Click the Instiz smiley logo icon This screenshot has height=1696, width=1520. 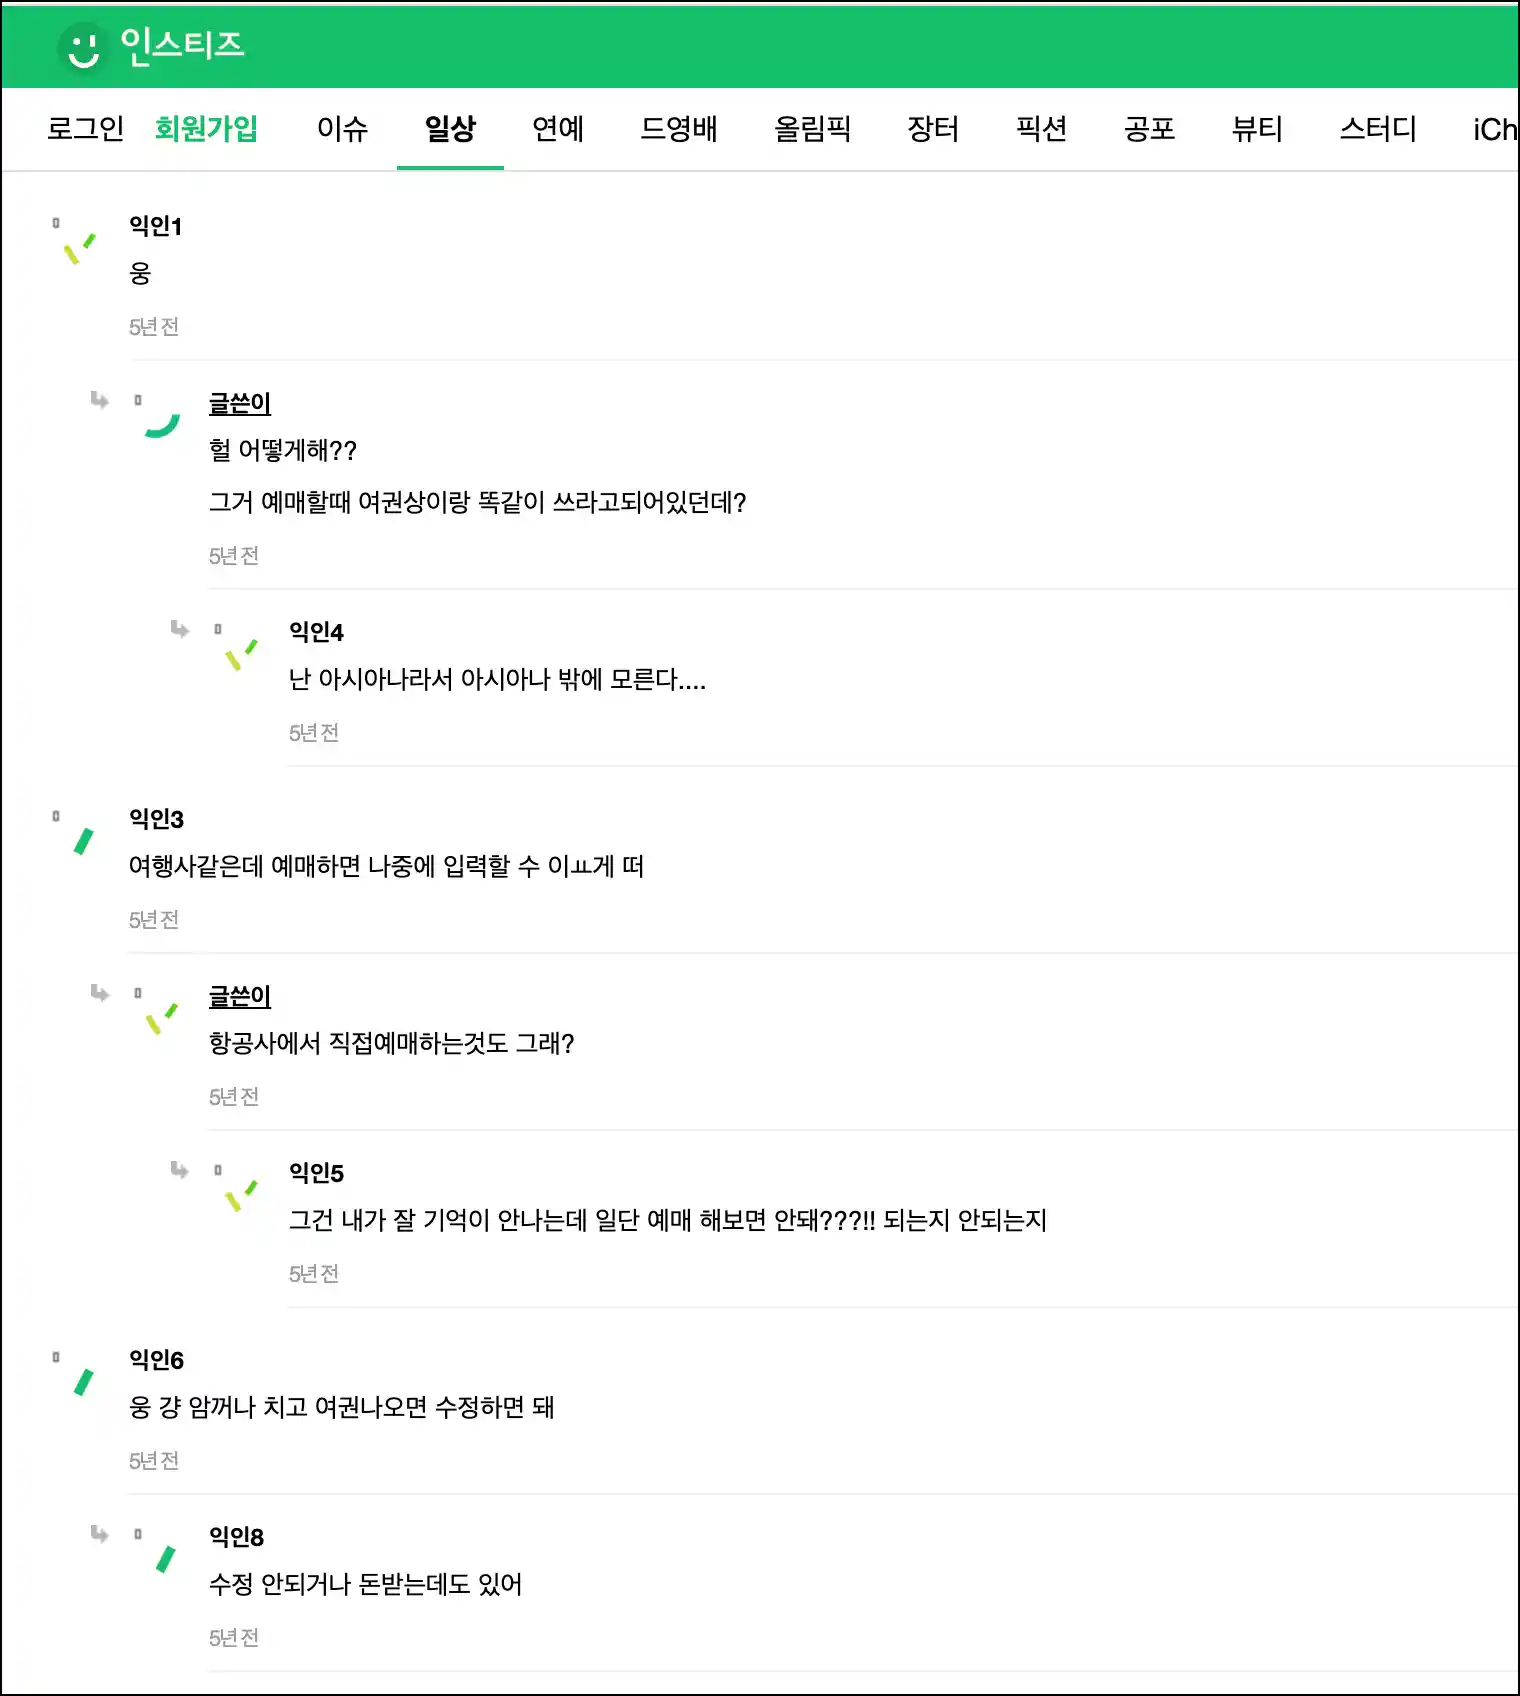point(84,48)
